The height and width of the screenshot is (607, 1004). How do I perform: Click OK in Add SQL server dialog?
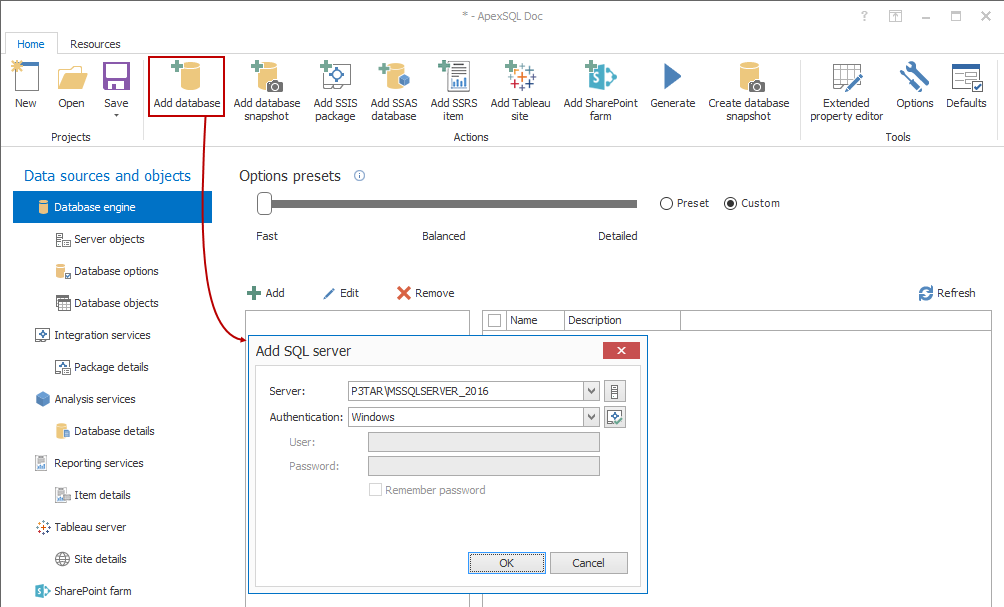506,563
